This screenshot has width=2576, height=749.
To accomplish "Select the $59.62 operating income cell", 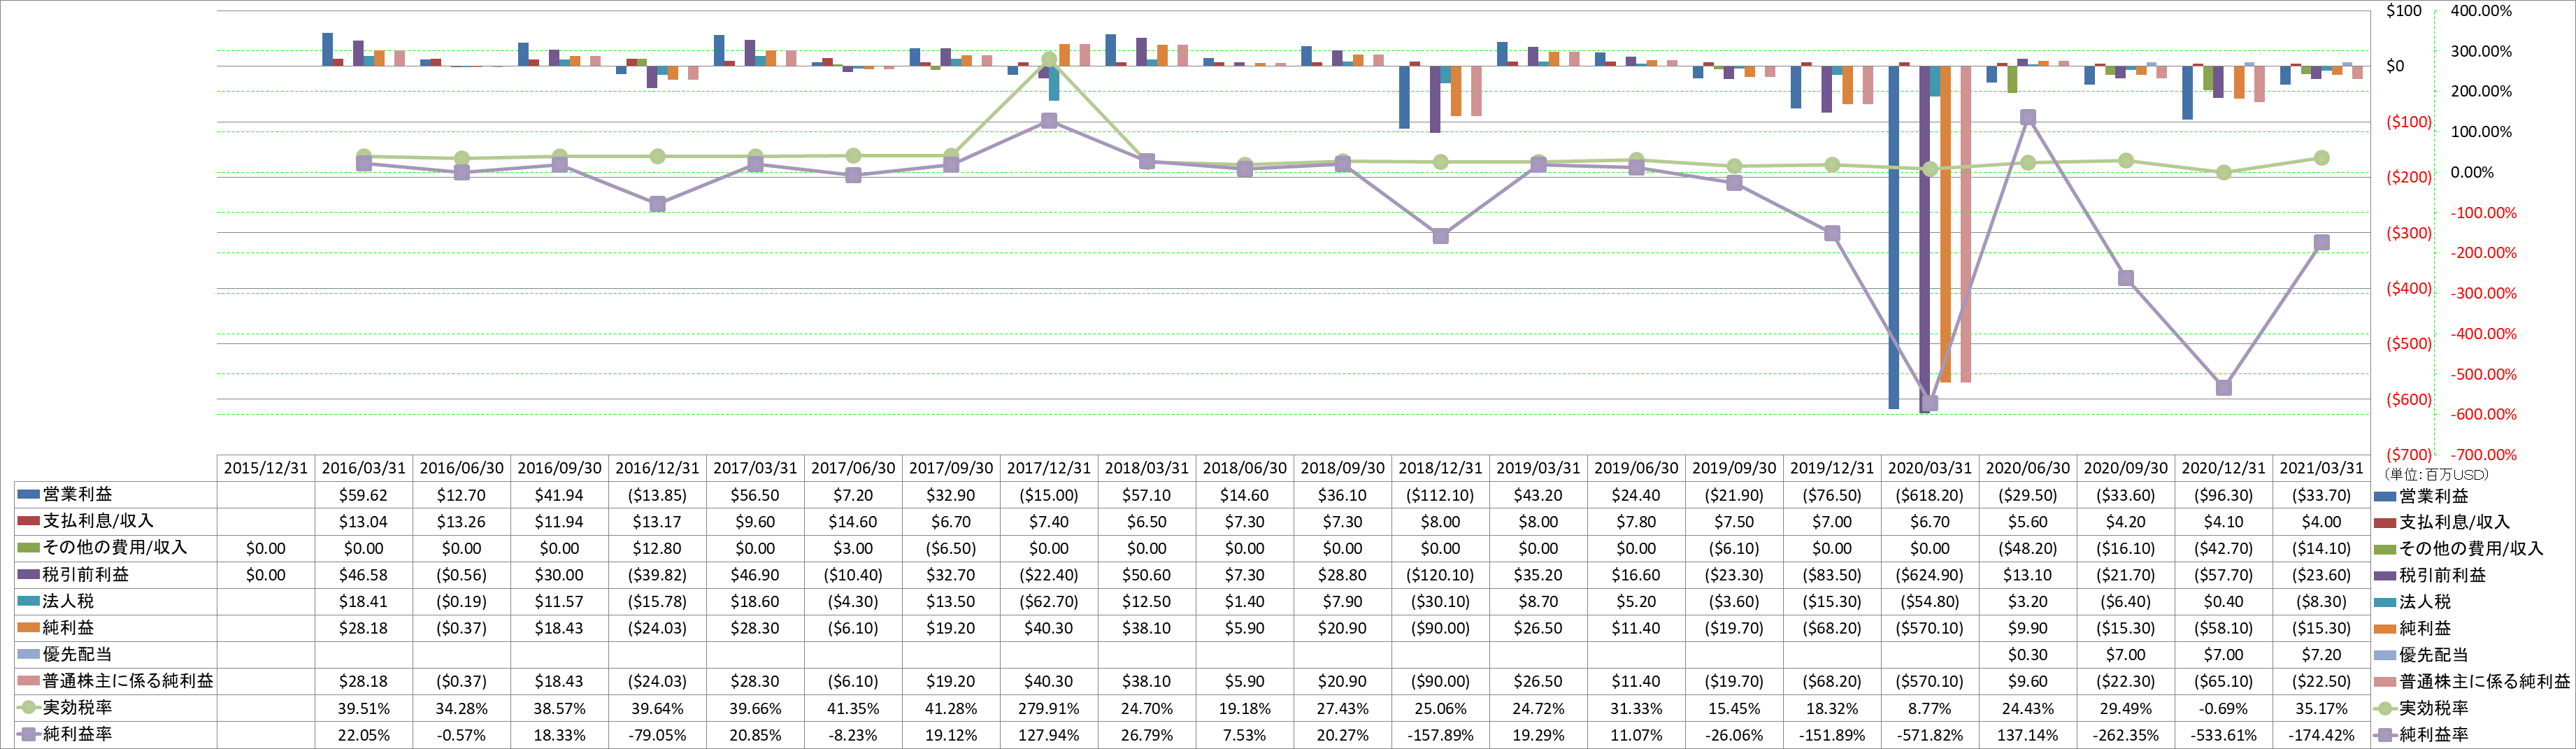I will [364, 495].
